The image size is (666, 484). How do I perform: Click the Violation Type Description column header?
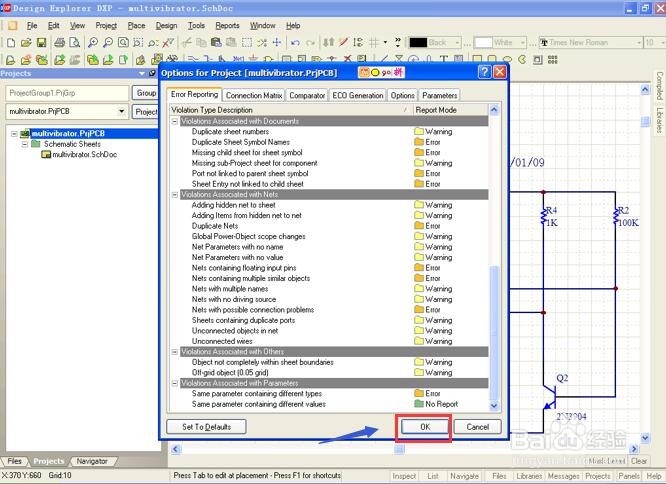coord(291,110)
